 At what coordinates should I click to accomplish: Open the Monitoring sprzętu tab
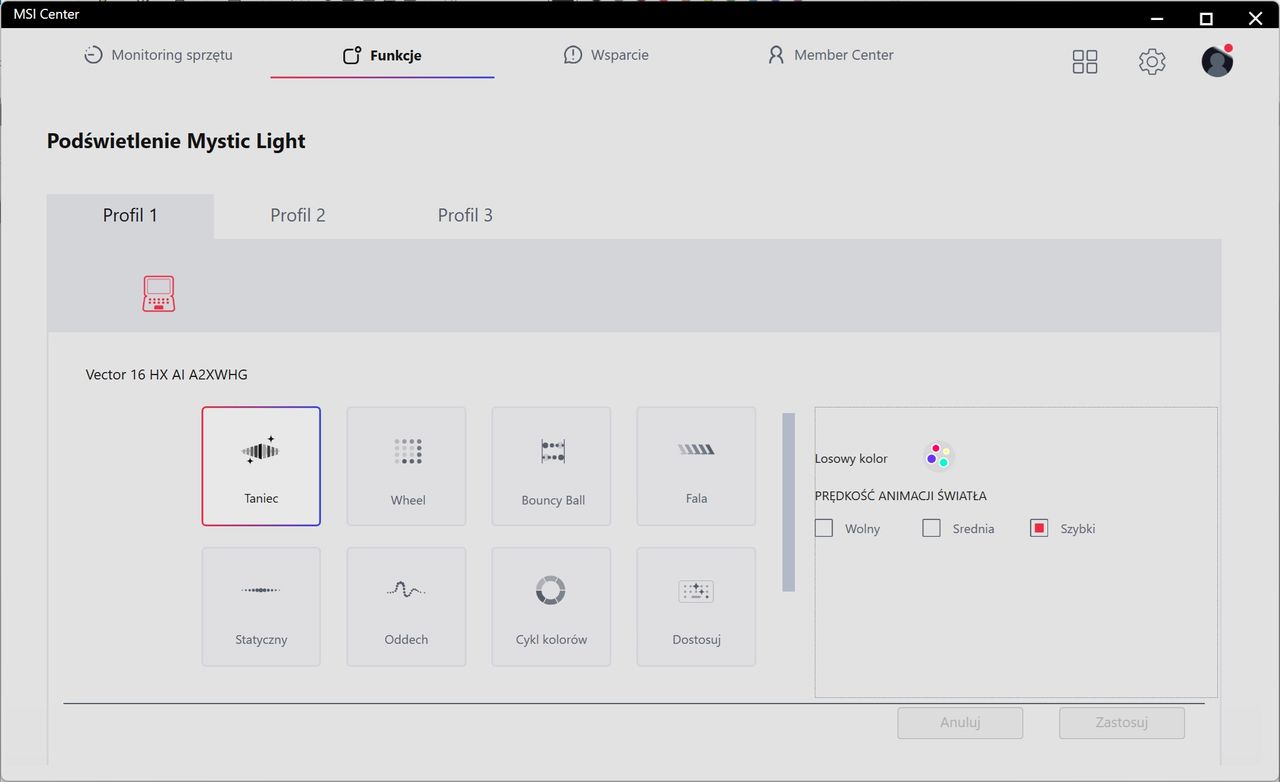click(x=158, y=55)
